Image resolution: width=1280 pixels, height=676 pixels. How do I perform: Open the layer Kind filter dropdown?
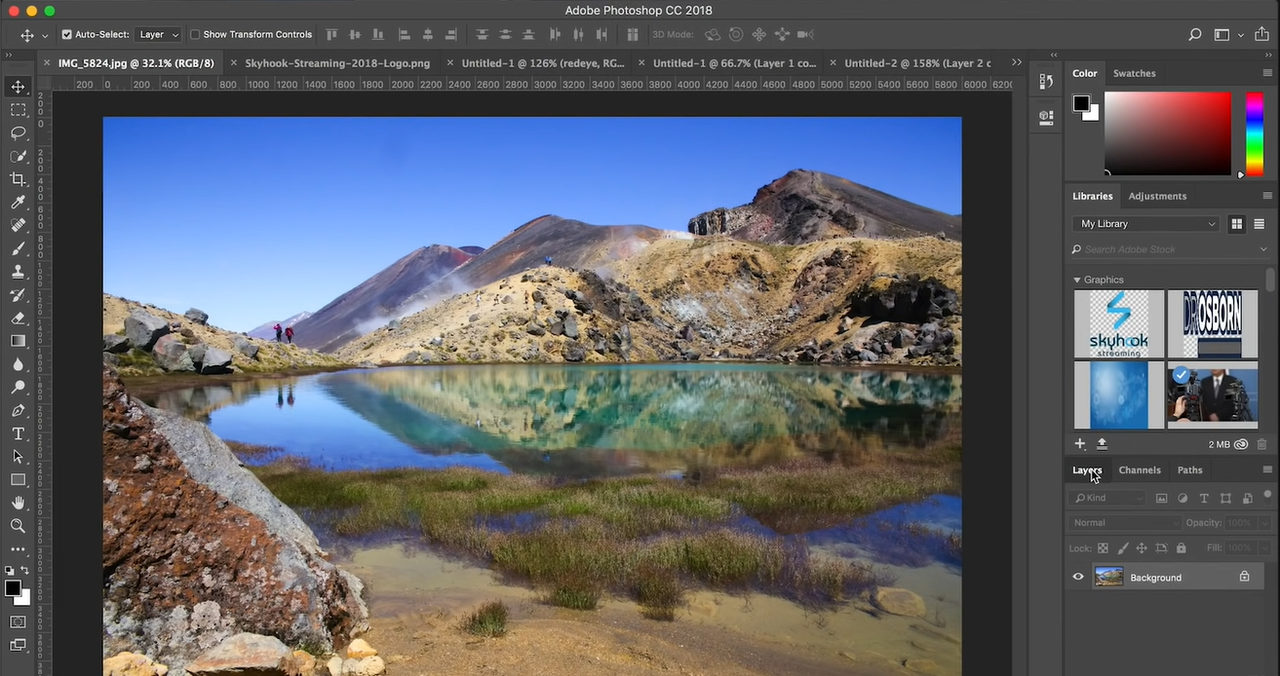[x=1107, y=498]
